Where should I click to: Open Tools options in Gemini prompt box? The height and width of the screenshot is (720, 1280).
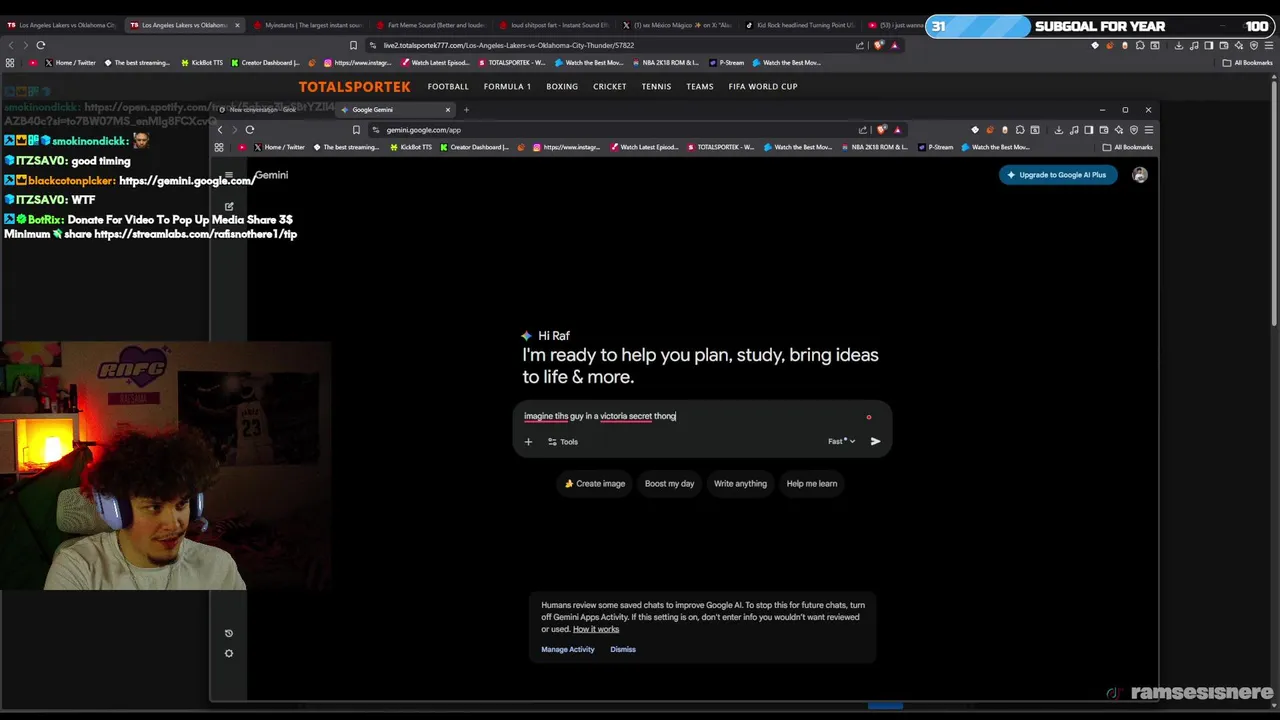(x=563, y=441)
